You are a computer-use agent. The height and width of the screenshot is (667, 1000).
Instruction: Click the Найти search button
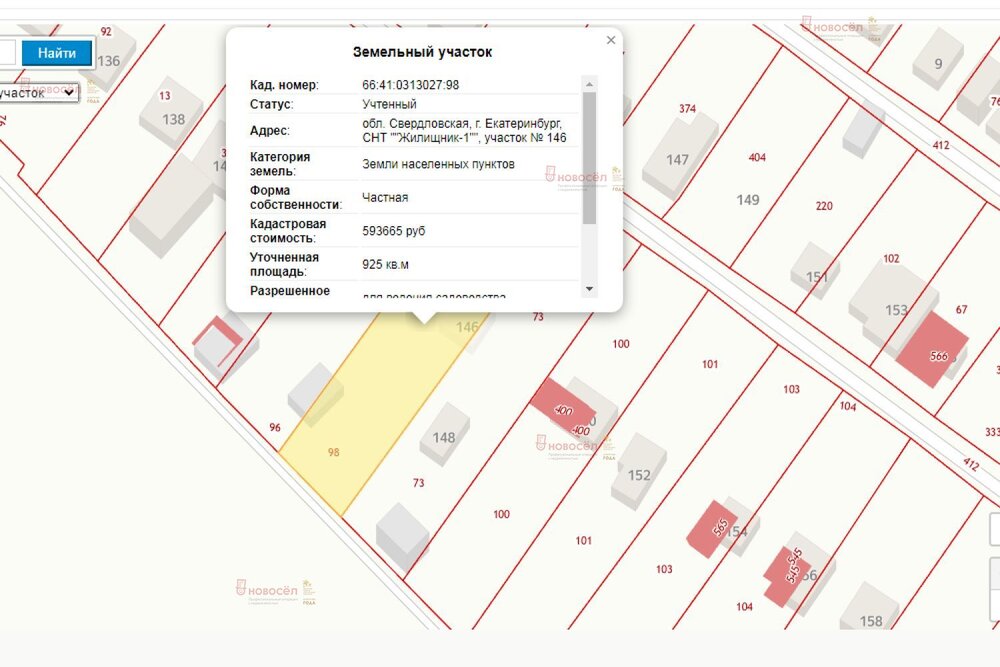point(57,53)
